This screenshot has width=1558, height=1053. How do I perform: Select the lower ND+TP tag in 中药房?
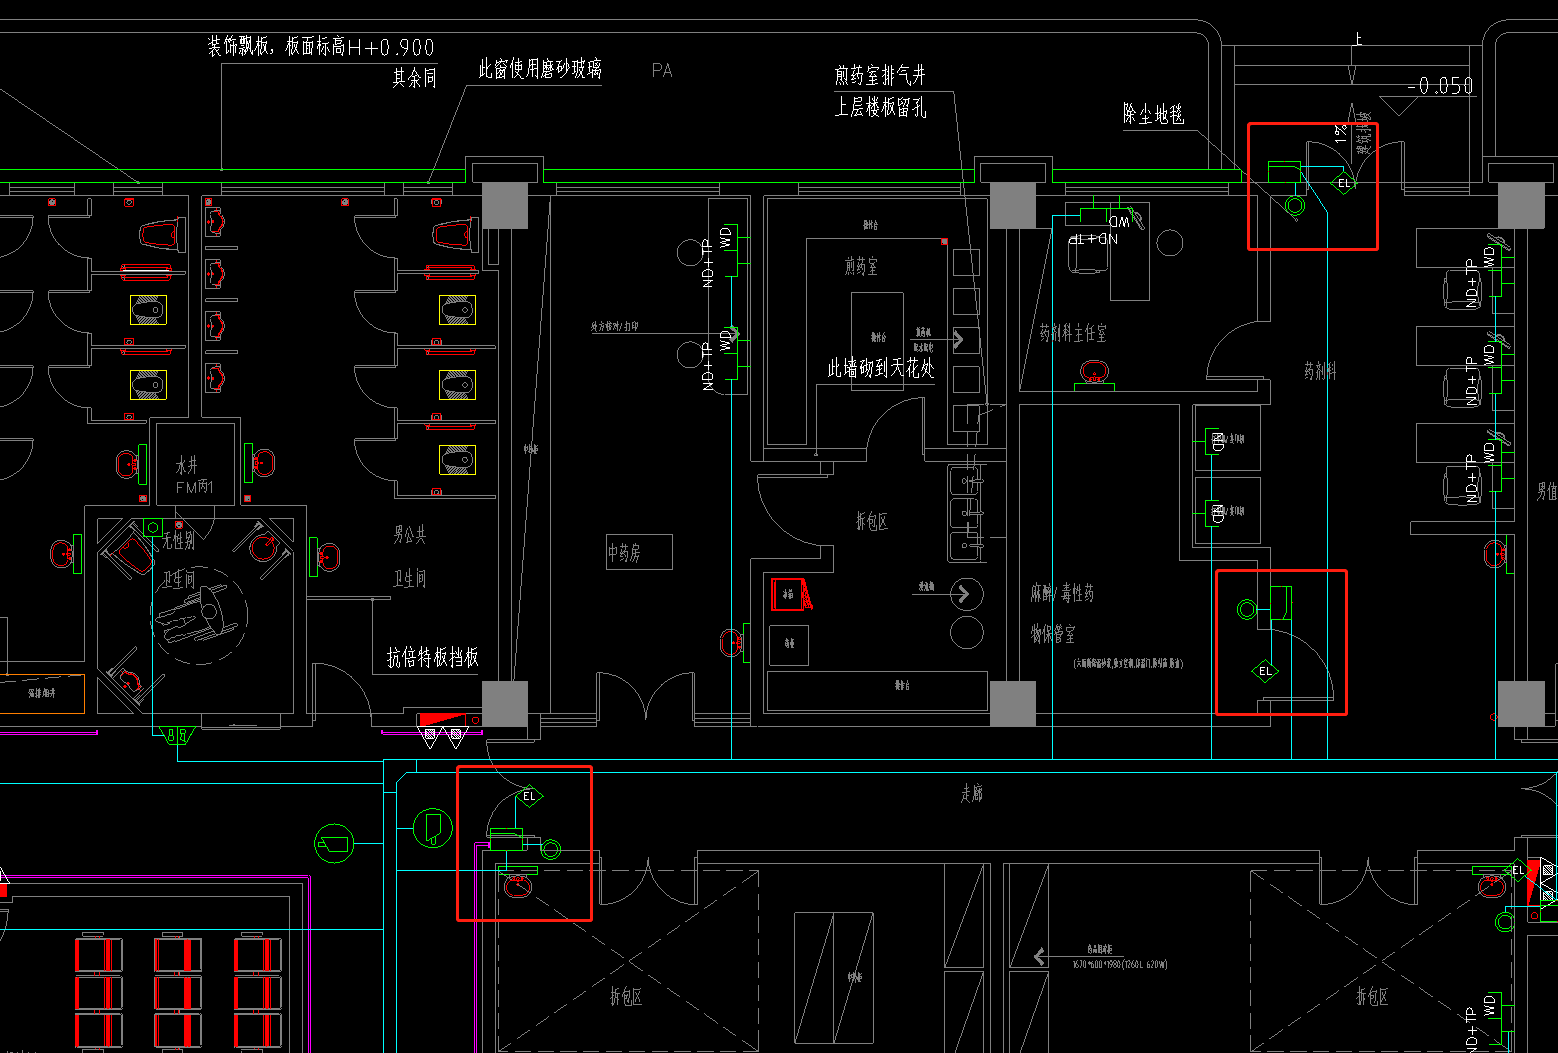(708, 366)
